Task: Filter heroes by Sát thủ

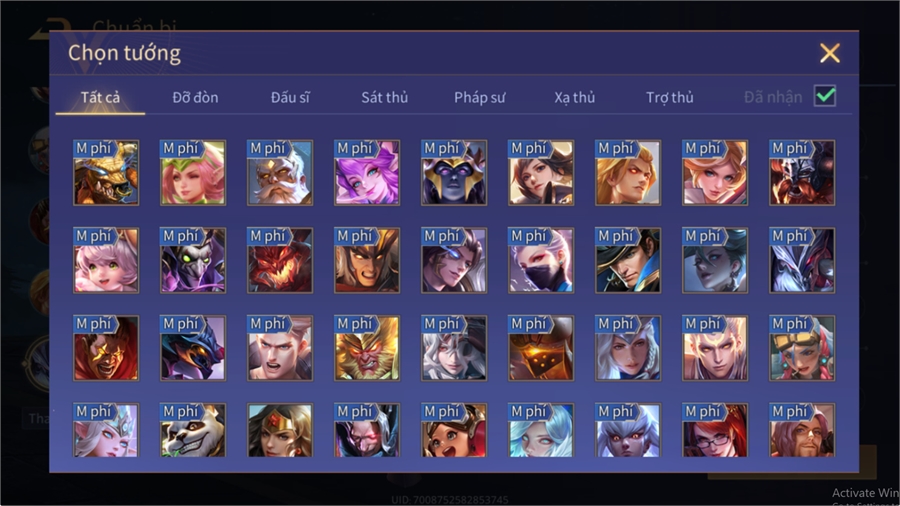Action: click(x=385, y=98)
